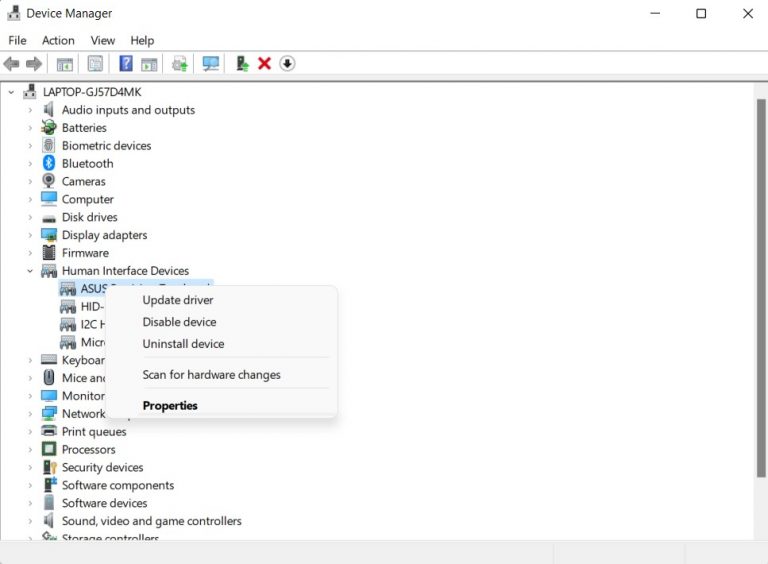Click the red X Uninstall device icon
Image resolution: width=768 pixels, height=564 pixels.
[264, 64]
